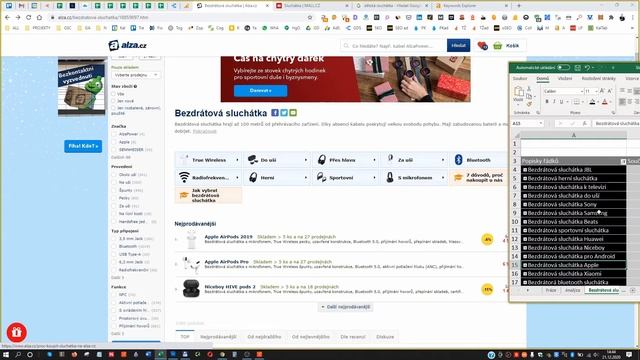Open the 'Vyberte prodejnu' store dropdown
The height and width of the screenshot is (360, 640).
[x=136, y=75]
